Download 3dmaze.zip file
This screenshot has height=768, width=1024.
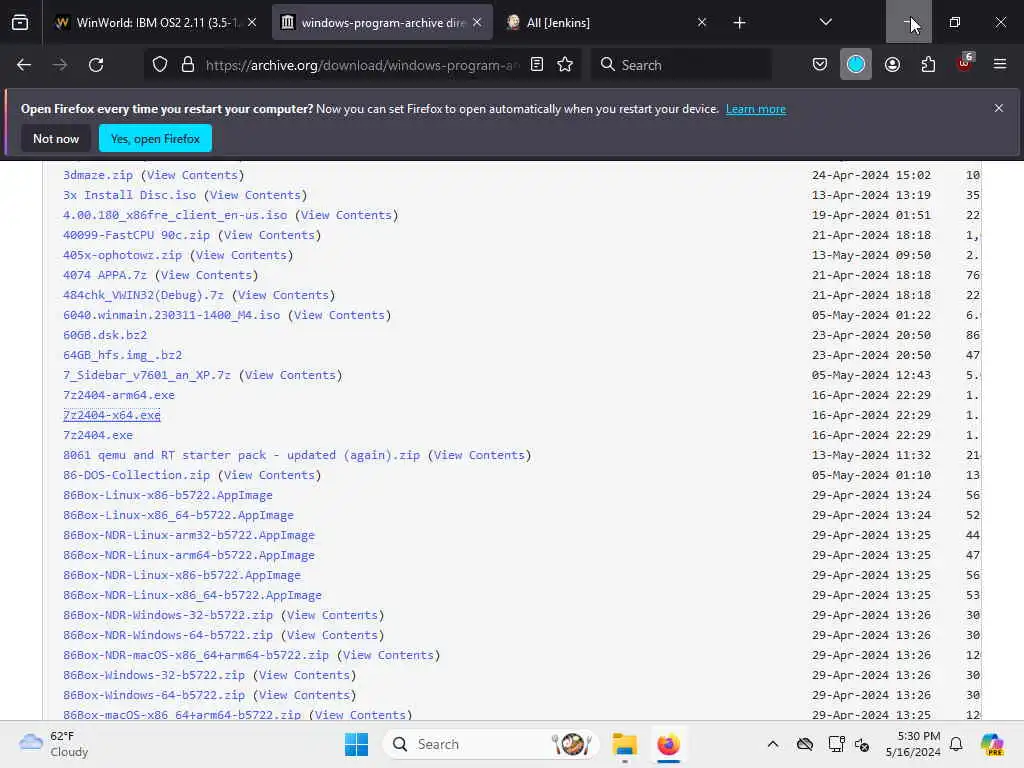[98, 175]
